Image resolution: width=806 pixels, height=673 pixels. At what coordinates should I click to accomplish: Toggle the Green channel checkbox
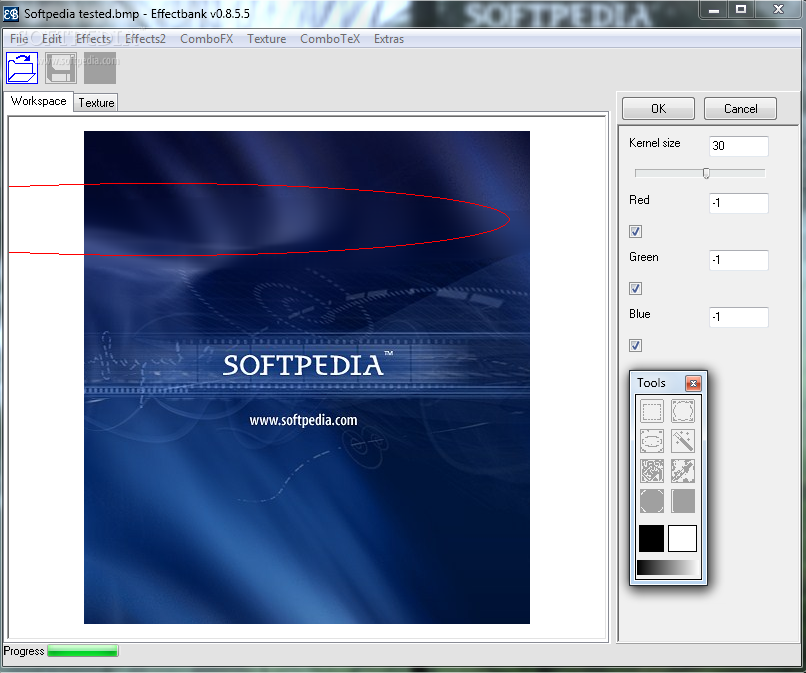tap(635, 288)
